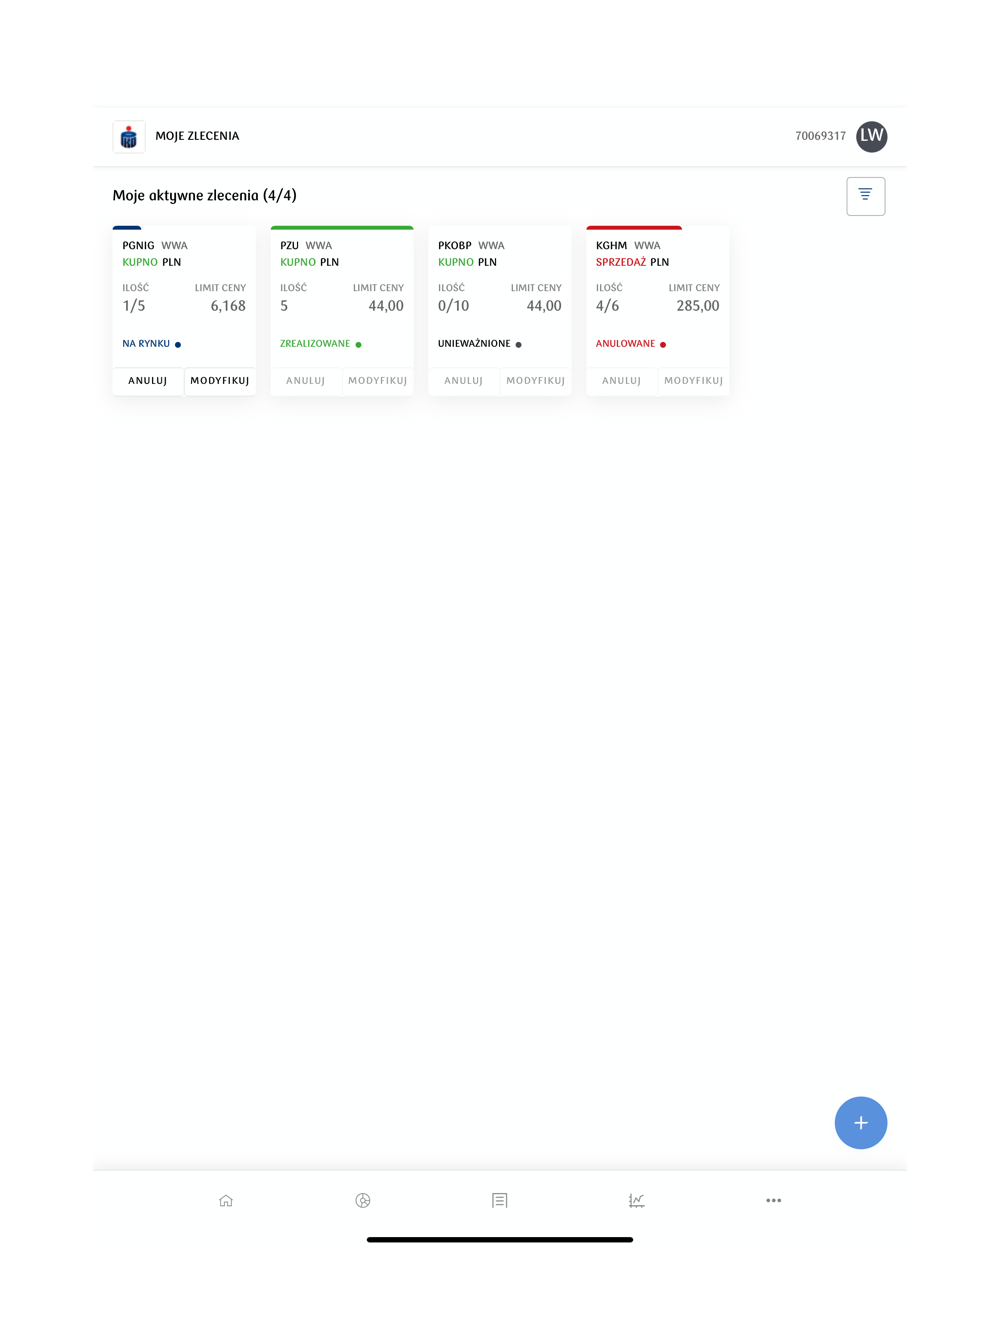Viewport: 1000px width, 1334px height.
Task: Open the more options dots tab
Action: [774, 1200]
